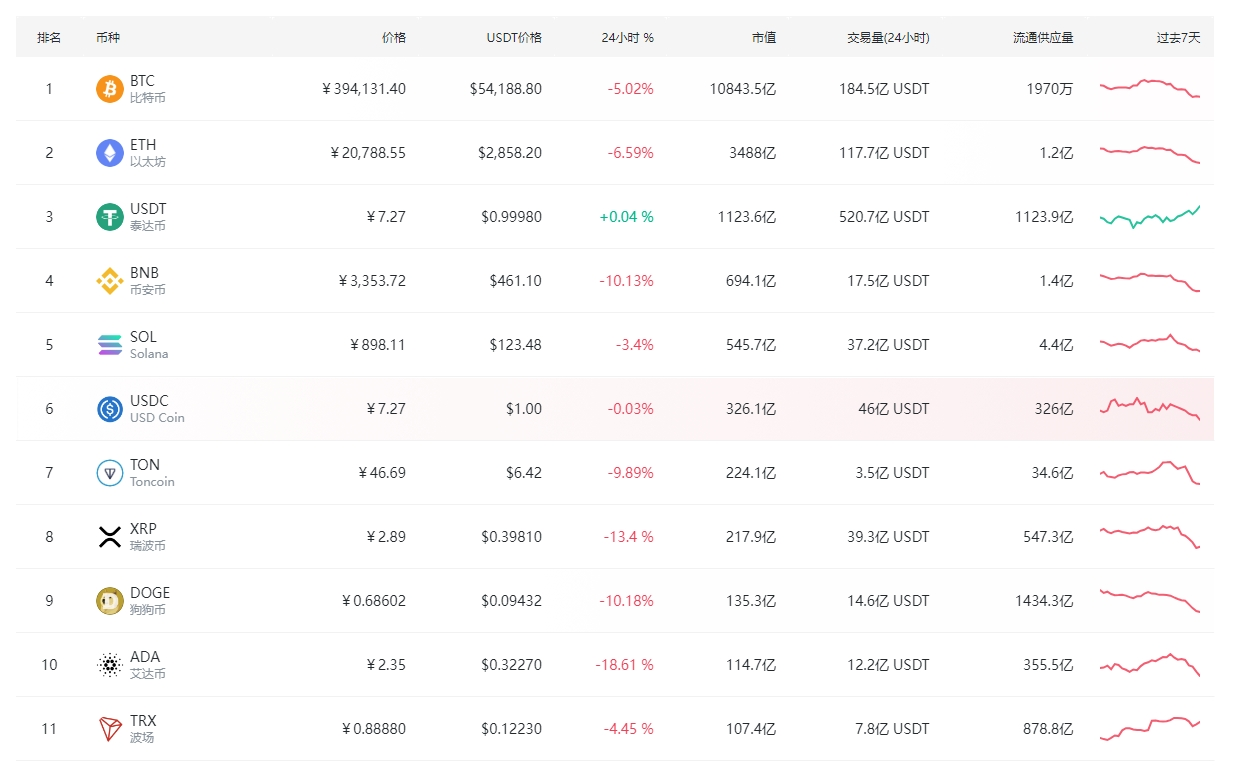Sort by 24小时 % column header
Viewport: 1257px width, 767px height.
pyautogui.click(x=627, y=38)
